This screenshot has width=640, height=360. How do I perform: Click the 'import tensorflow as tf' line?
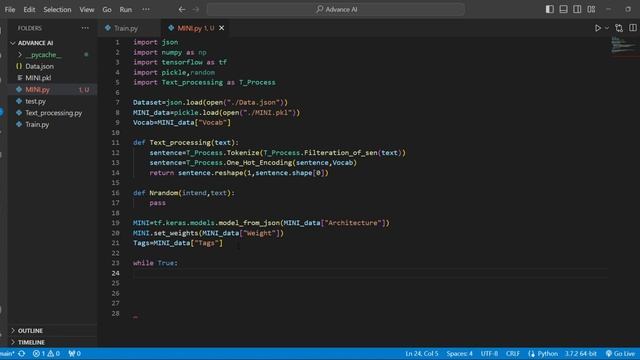tap(180, 62)
